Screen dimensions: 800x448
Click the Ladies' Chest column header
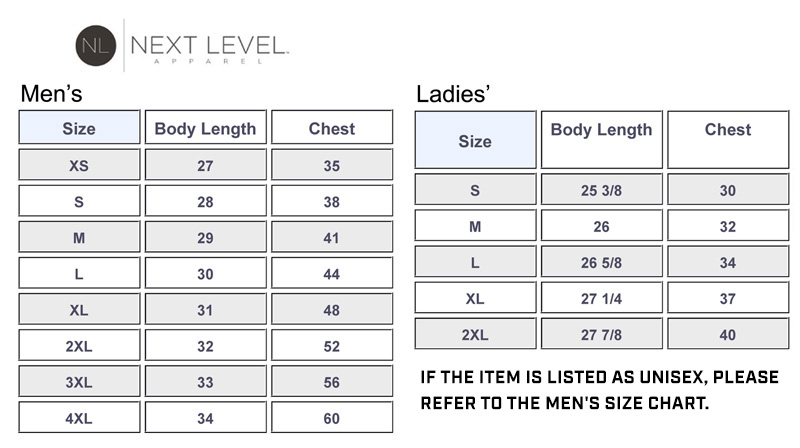[728, 130]
